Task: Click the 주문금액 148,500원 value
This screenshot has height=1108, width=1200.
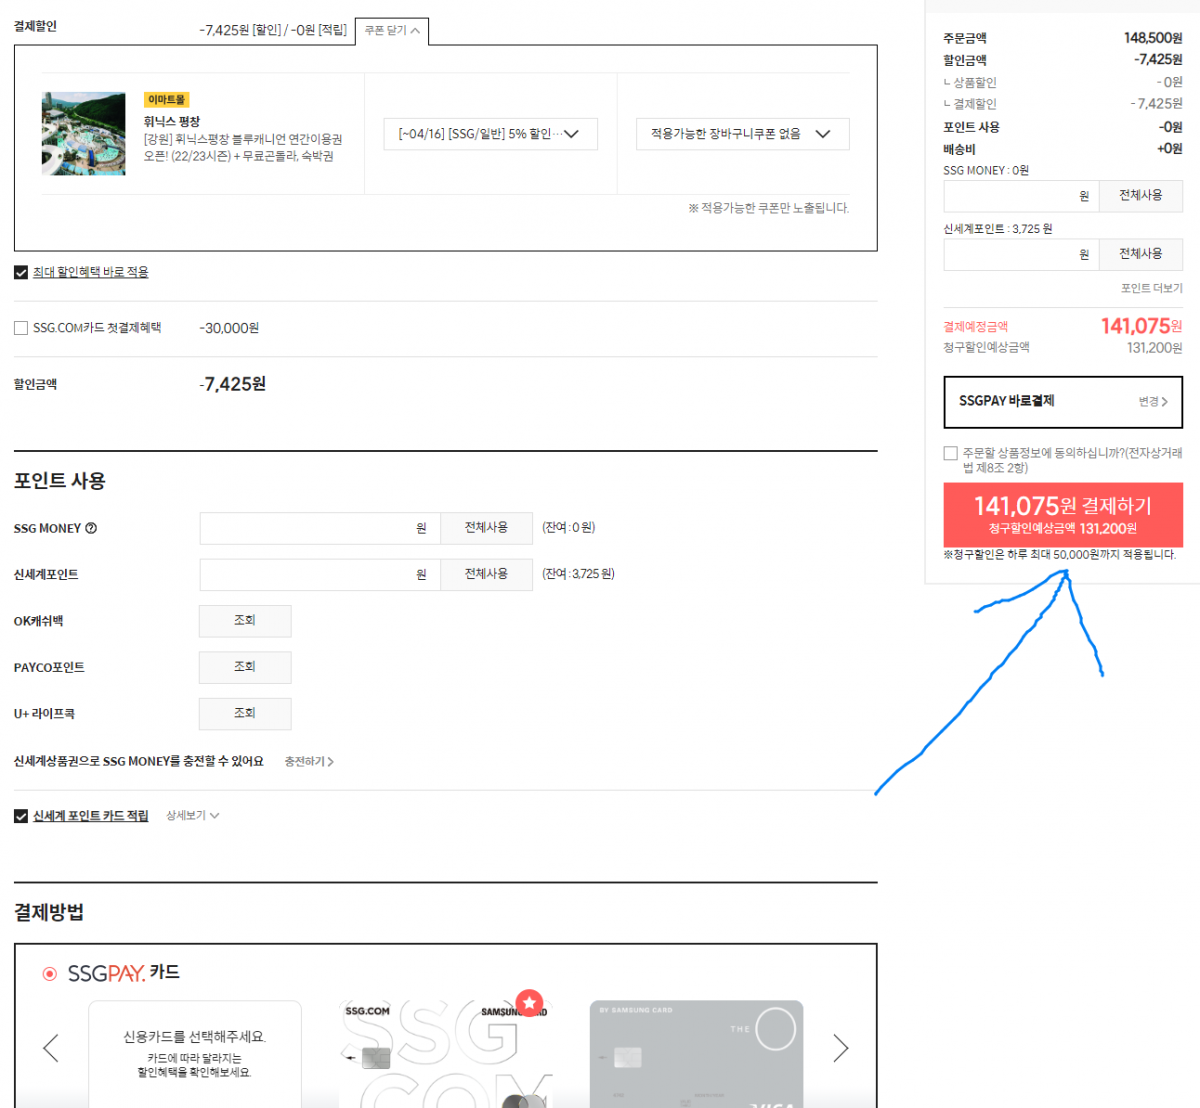Action: [1153, 38]
